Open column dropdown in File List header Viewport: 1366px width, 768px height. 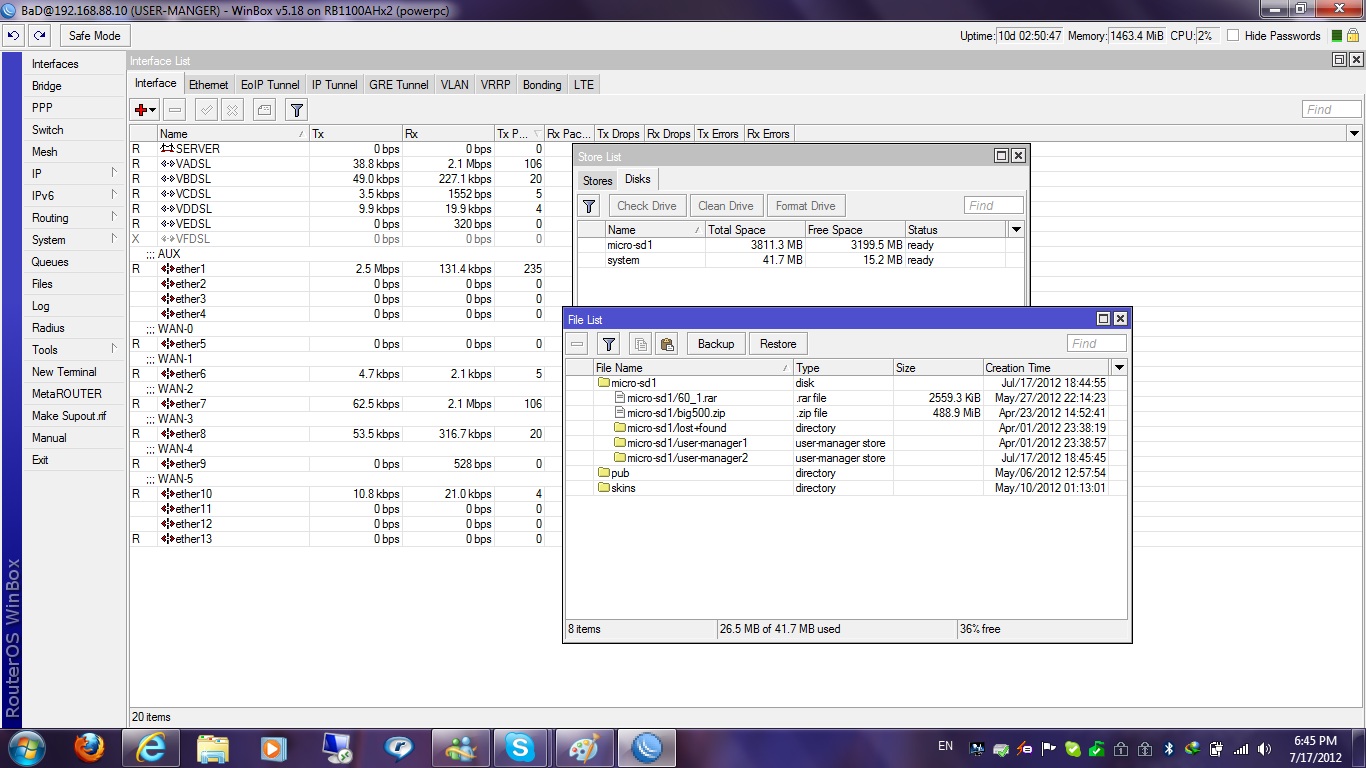1119,368
